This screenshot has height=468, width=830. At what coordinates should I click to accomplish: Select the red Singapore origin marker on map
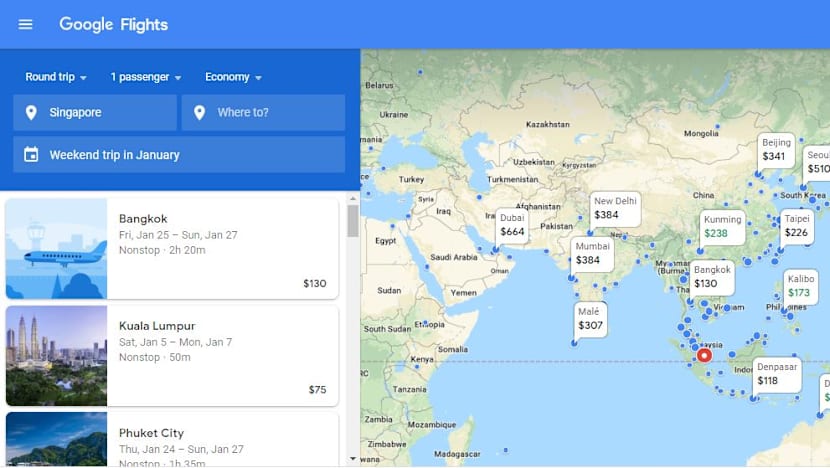pyautogui.click(x=703, y=355)
